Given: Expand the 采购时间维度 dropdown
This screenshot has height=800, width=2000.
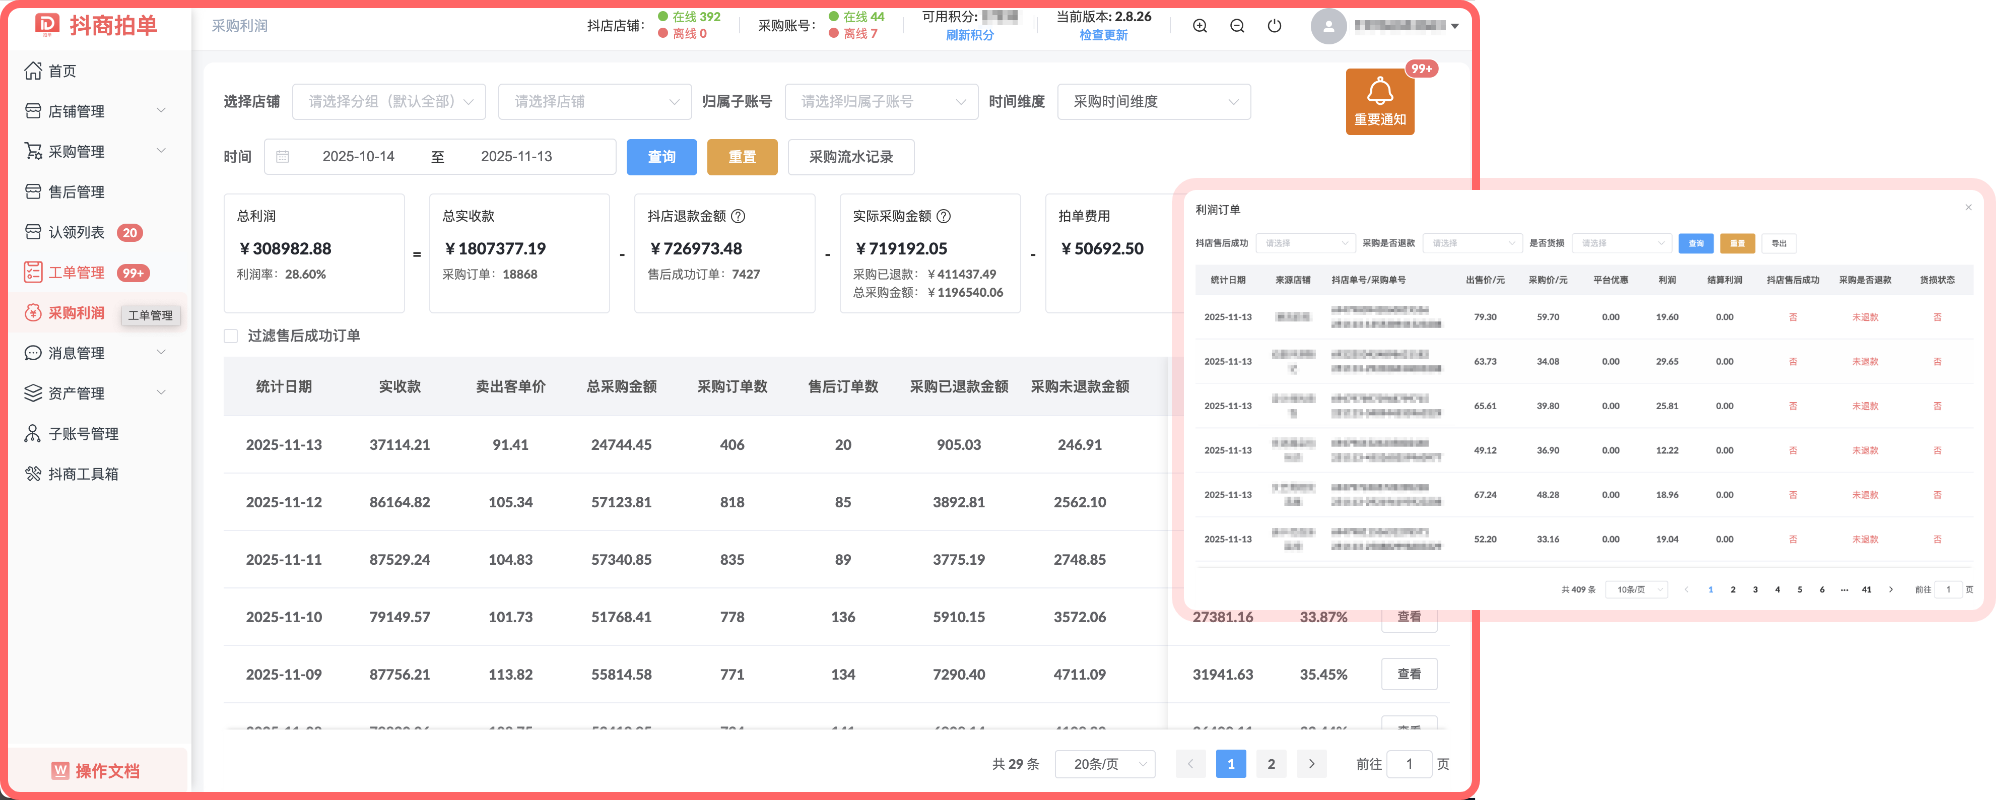Looking at the screenshot, I should pyautogui.click(x=1153, y=102).
